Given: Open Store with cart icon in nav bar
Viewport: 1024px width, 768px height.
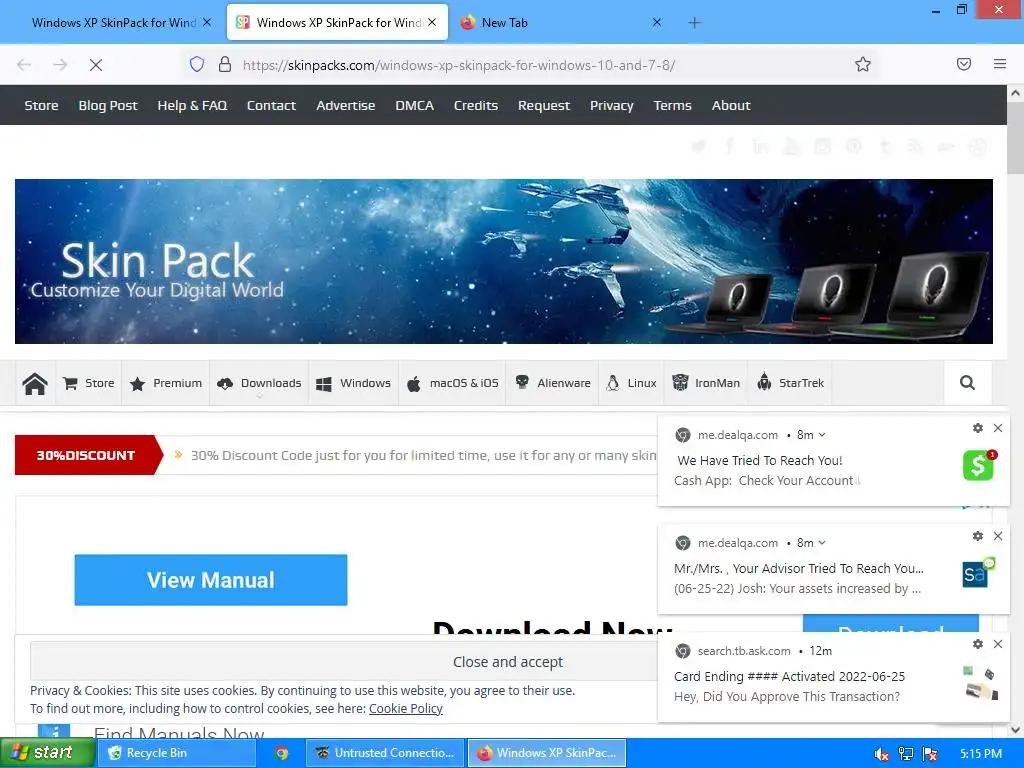Looking at the screenshot, I should pos(89,383).
